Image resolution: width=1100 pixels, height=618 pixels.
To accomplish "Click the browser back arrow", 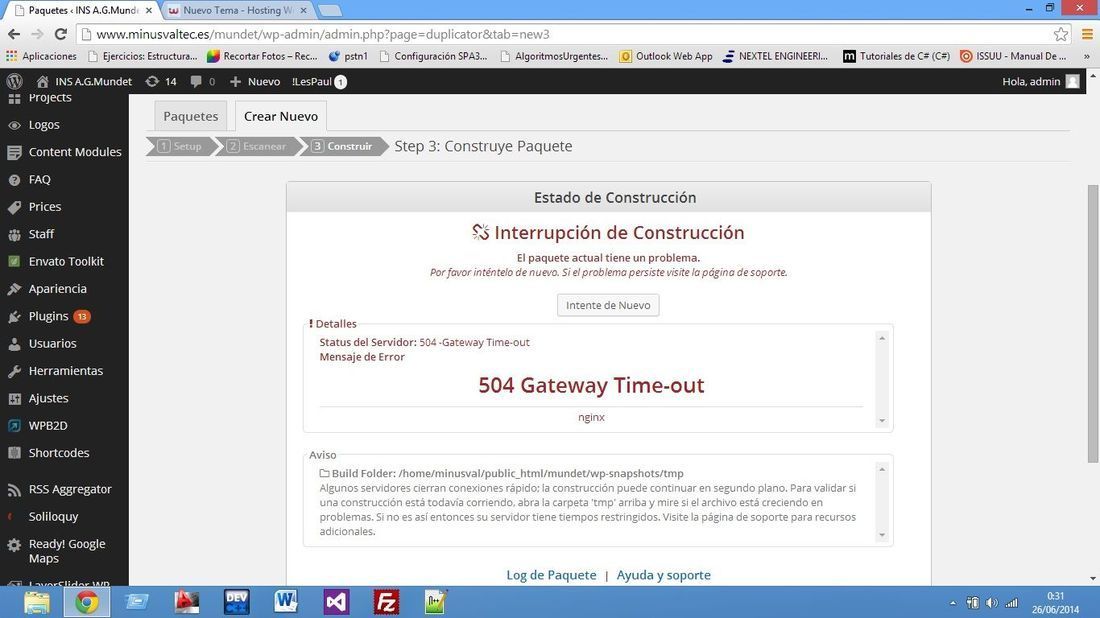I will tap(14, 34).
